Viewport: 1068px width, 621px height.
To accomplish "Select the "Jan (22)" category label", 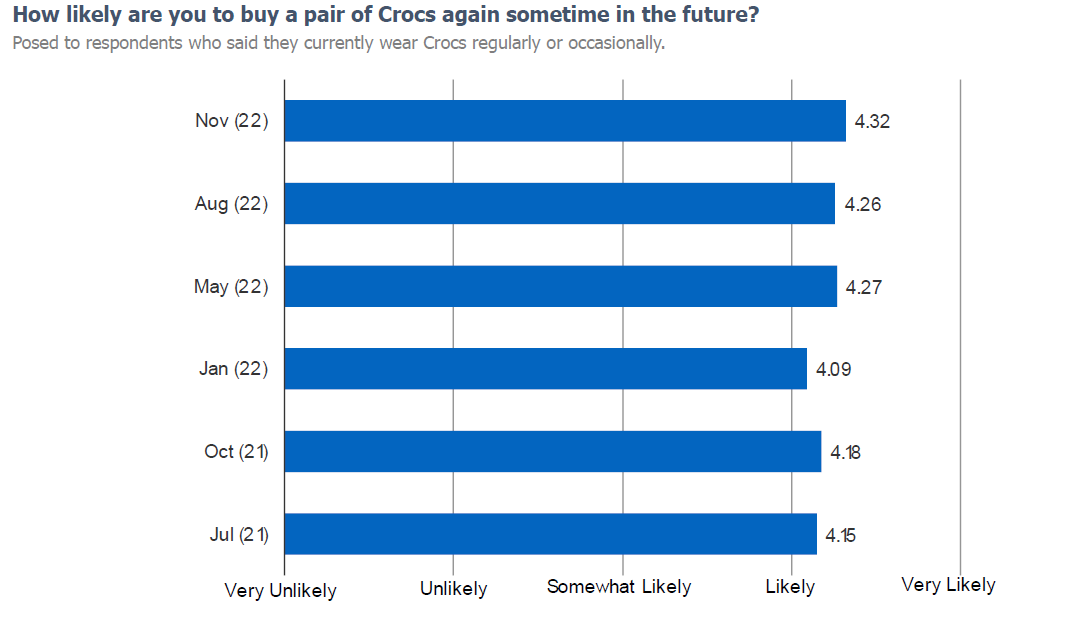I will point(234,369).
